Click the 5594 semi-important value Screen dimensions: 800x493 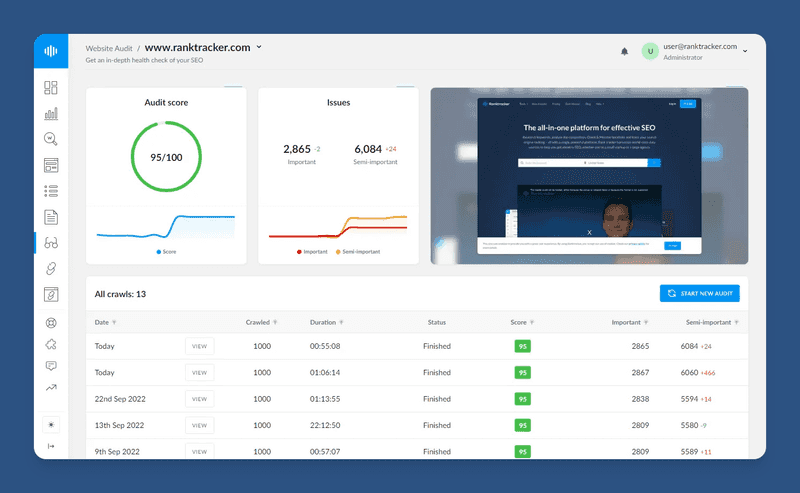click(689, 399)
